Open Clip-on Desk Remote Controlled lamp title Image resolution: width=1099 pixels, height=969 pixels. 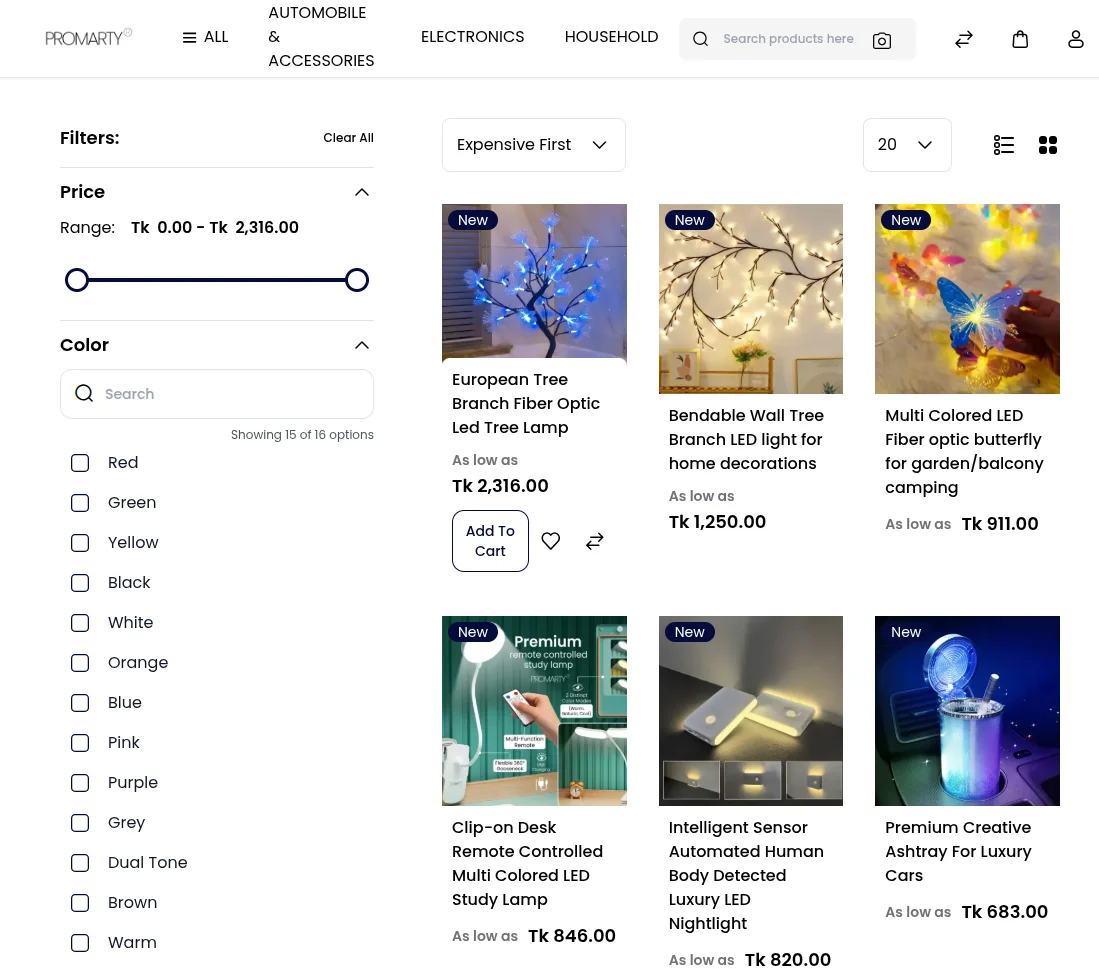[527, 863]
